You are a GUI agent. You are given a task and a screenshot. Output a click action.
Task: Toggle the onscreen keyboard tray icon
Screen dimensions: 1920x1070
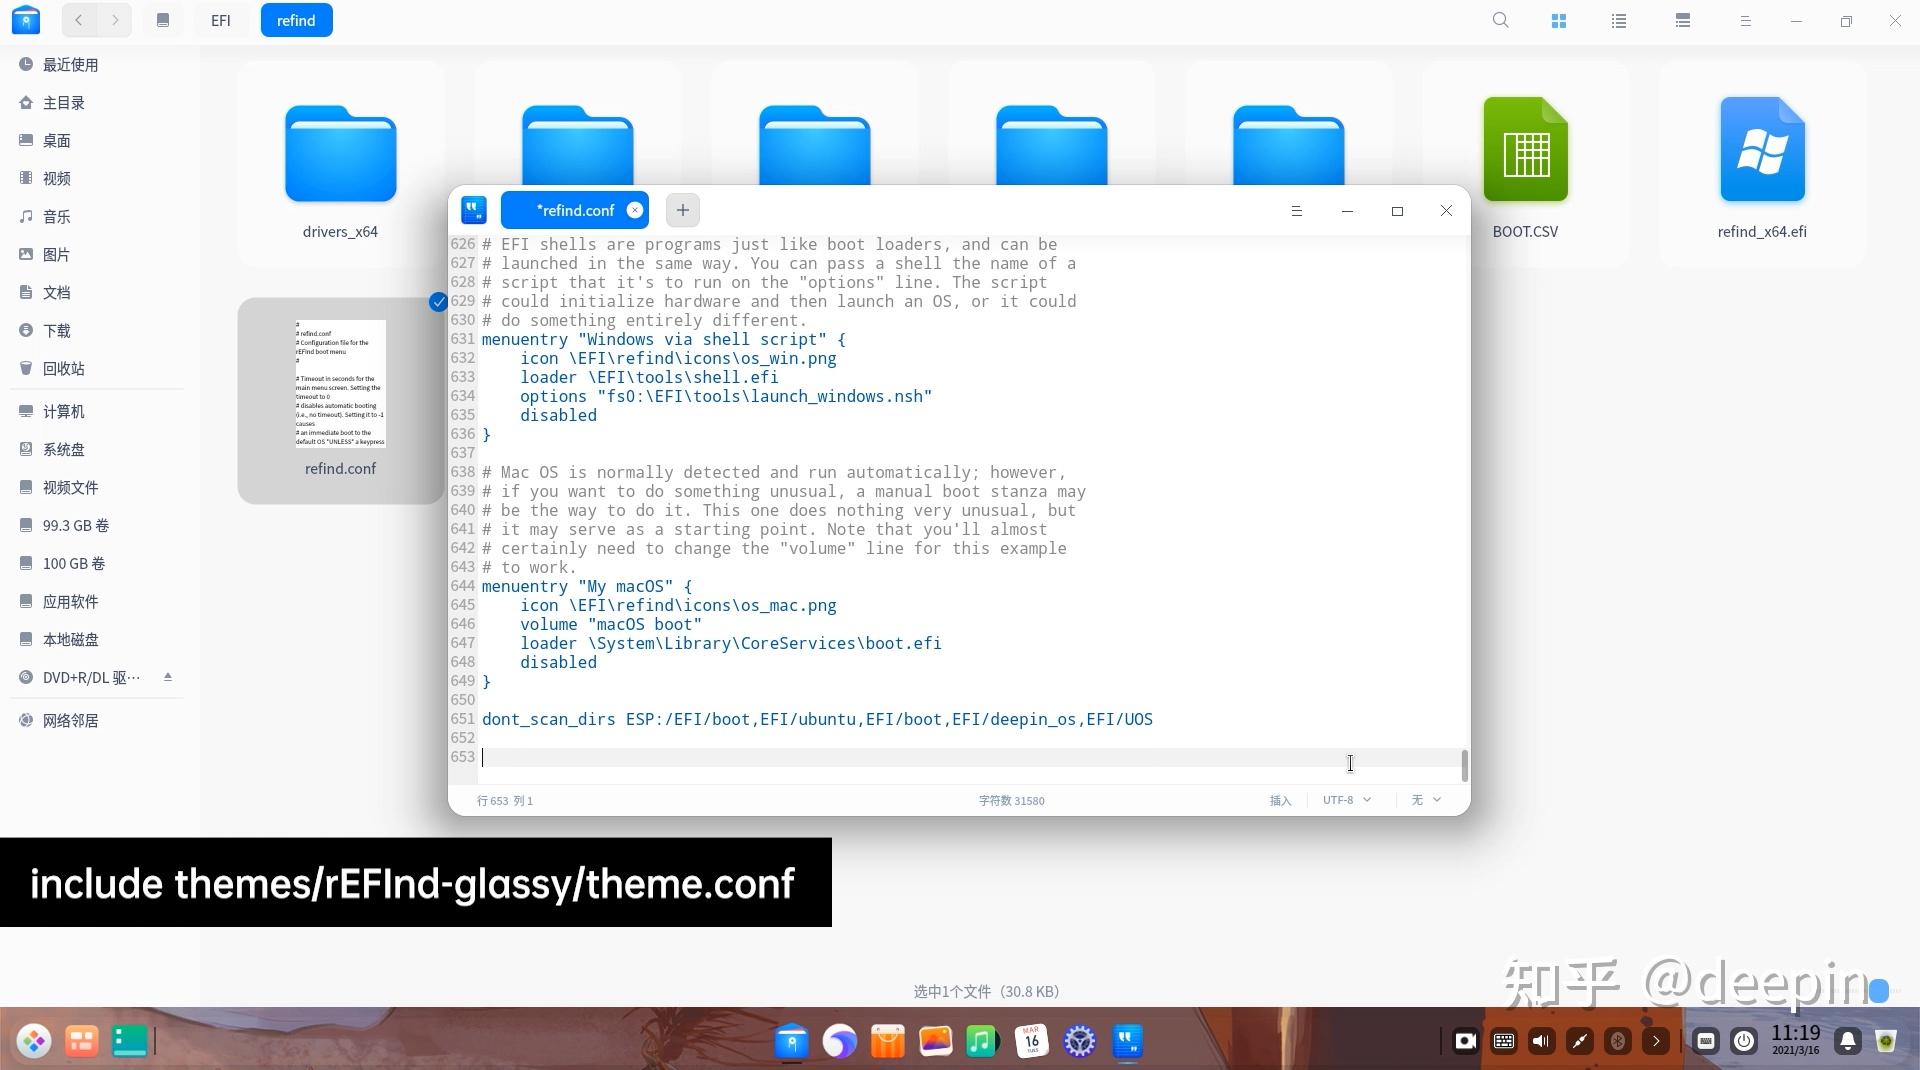pos(1503,1041)
